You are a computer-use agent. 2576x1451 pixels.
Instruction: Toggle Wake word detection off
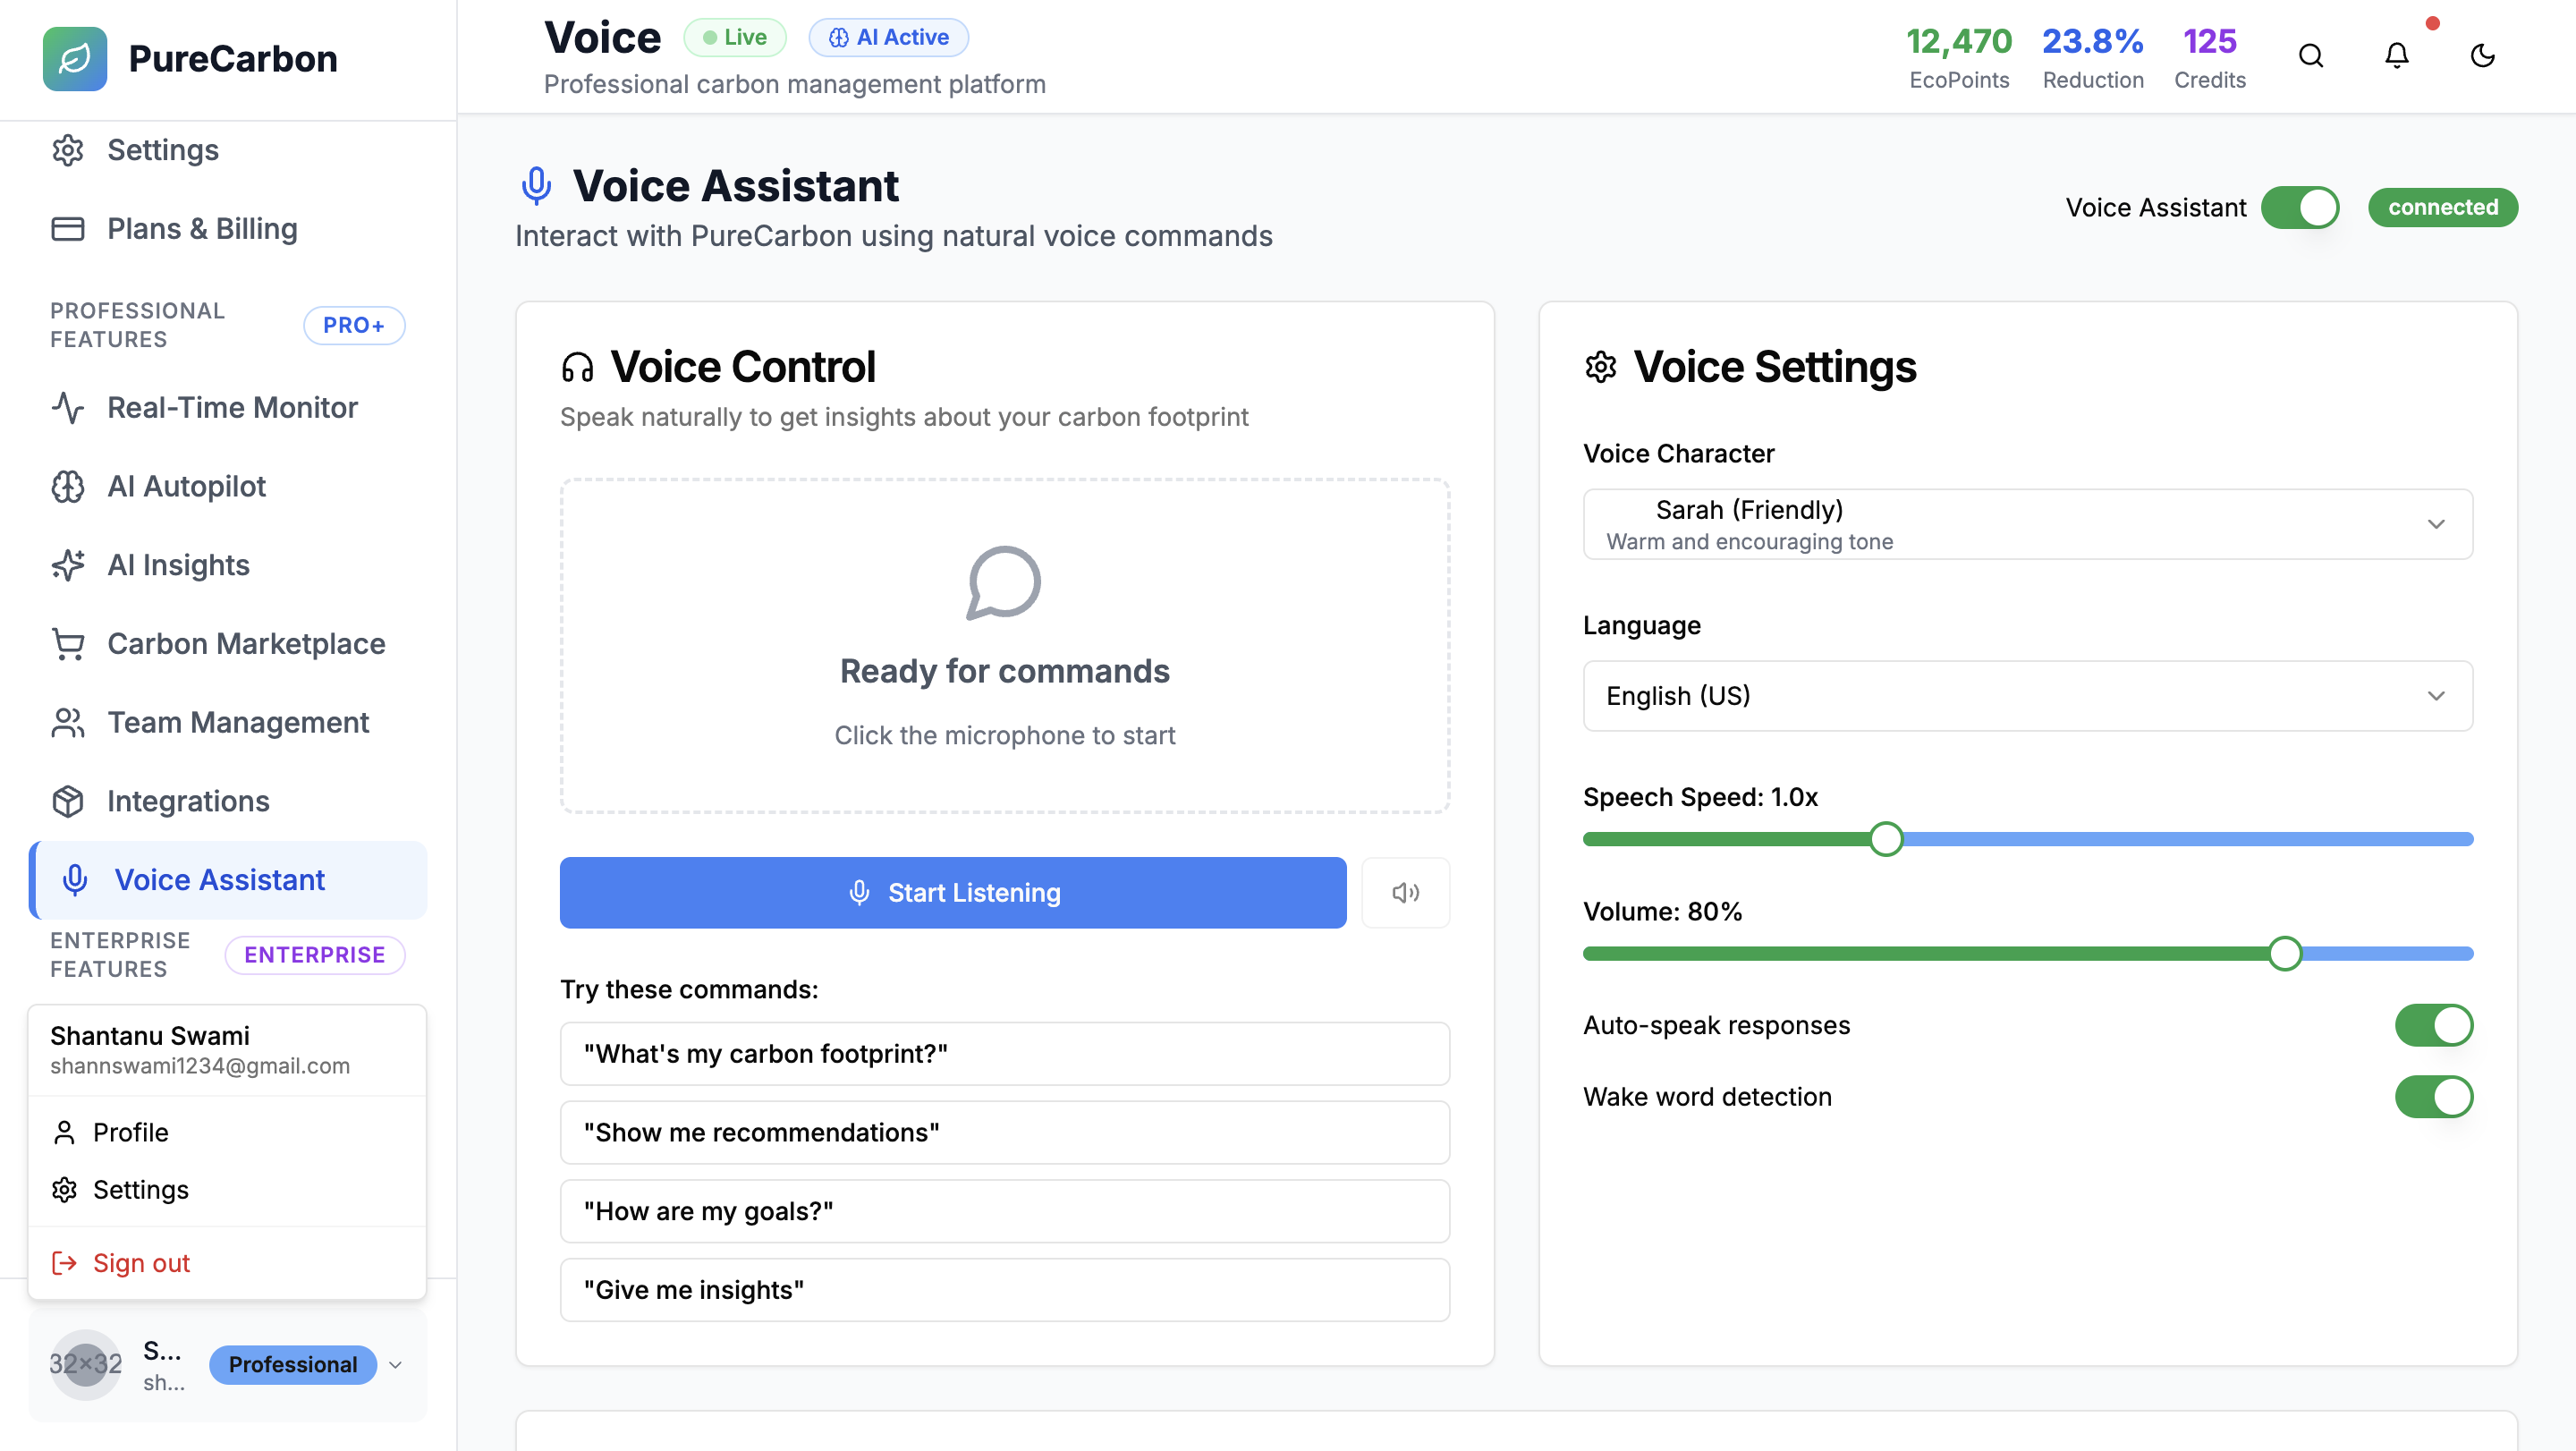point(2432,1096)
